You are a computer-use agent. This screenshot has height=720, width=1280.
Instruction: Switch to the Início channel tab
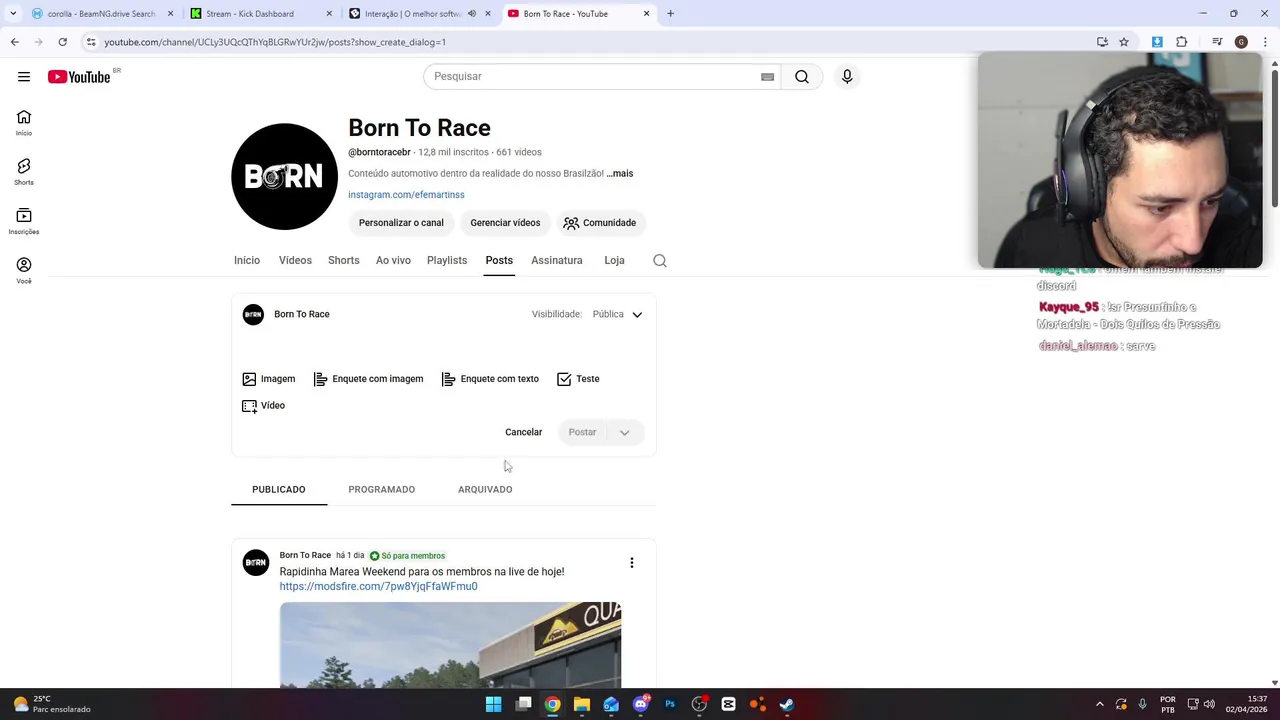click(247, 261)
